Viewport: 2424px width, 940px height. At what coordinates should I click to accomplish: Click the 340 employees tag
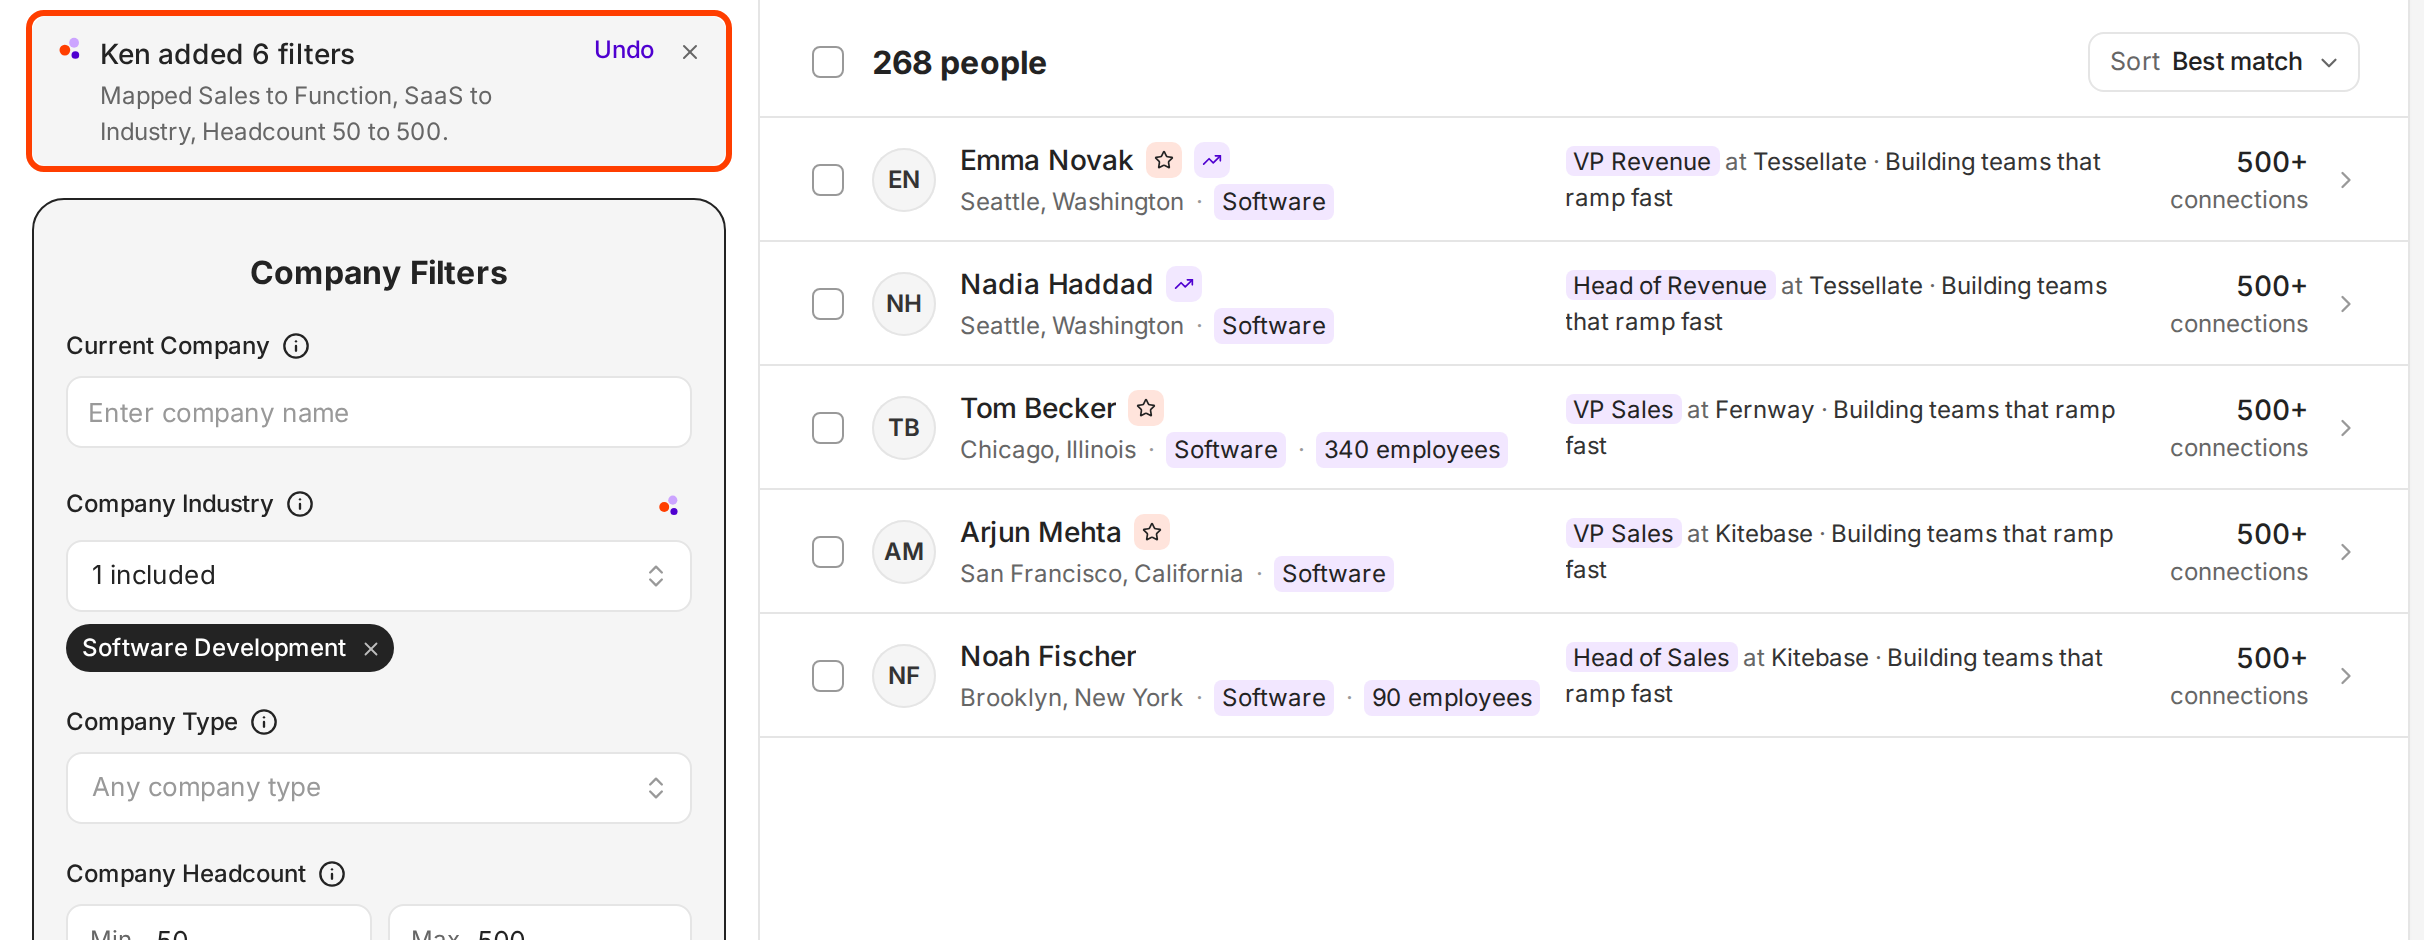[1412, 450]
